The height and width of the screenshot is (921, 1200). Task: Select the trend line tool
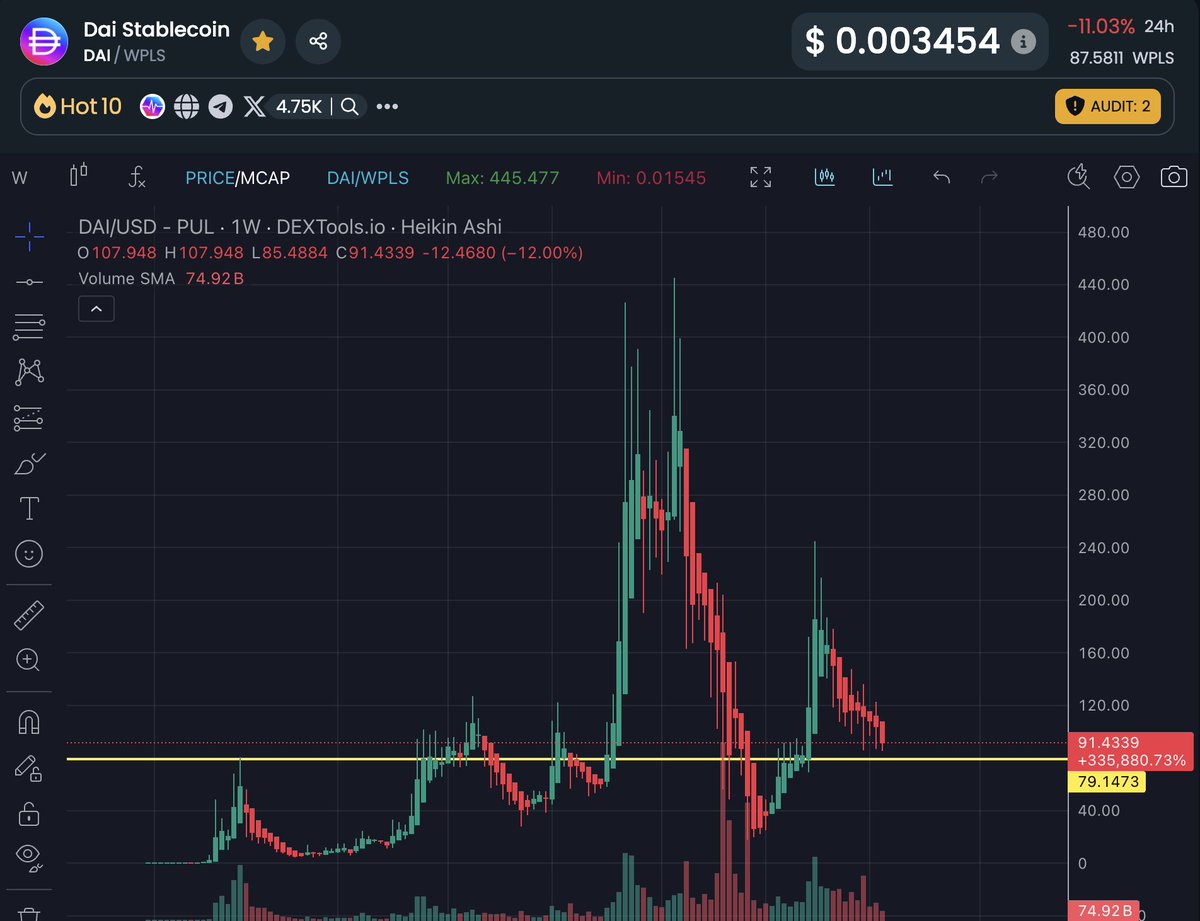(29, 282)
